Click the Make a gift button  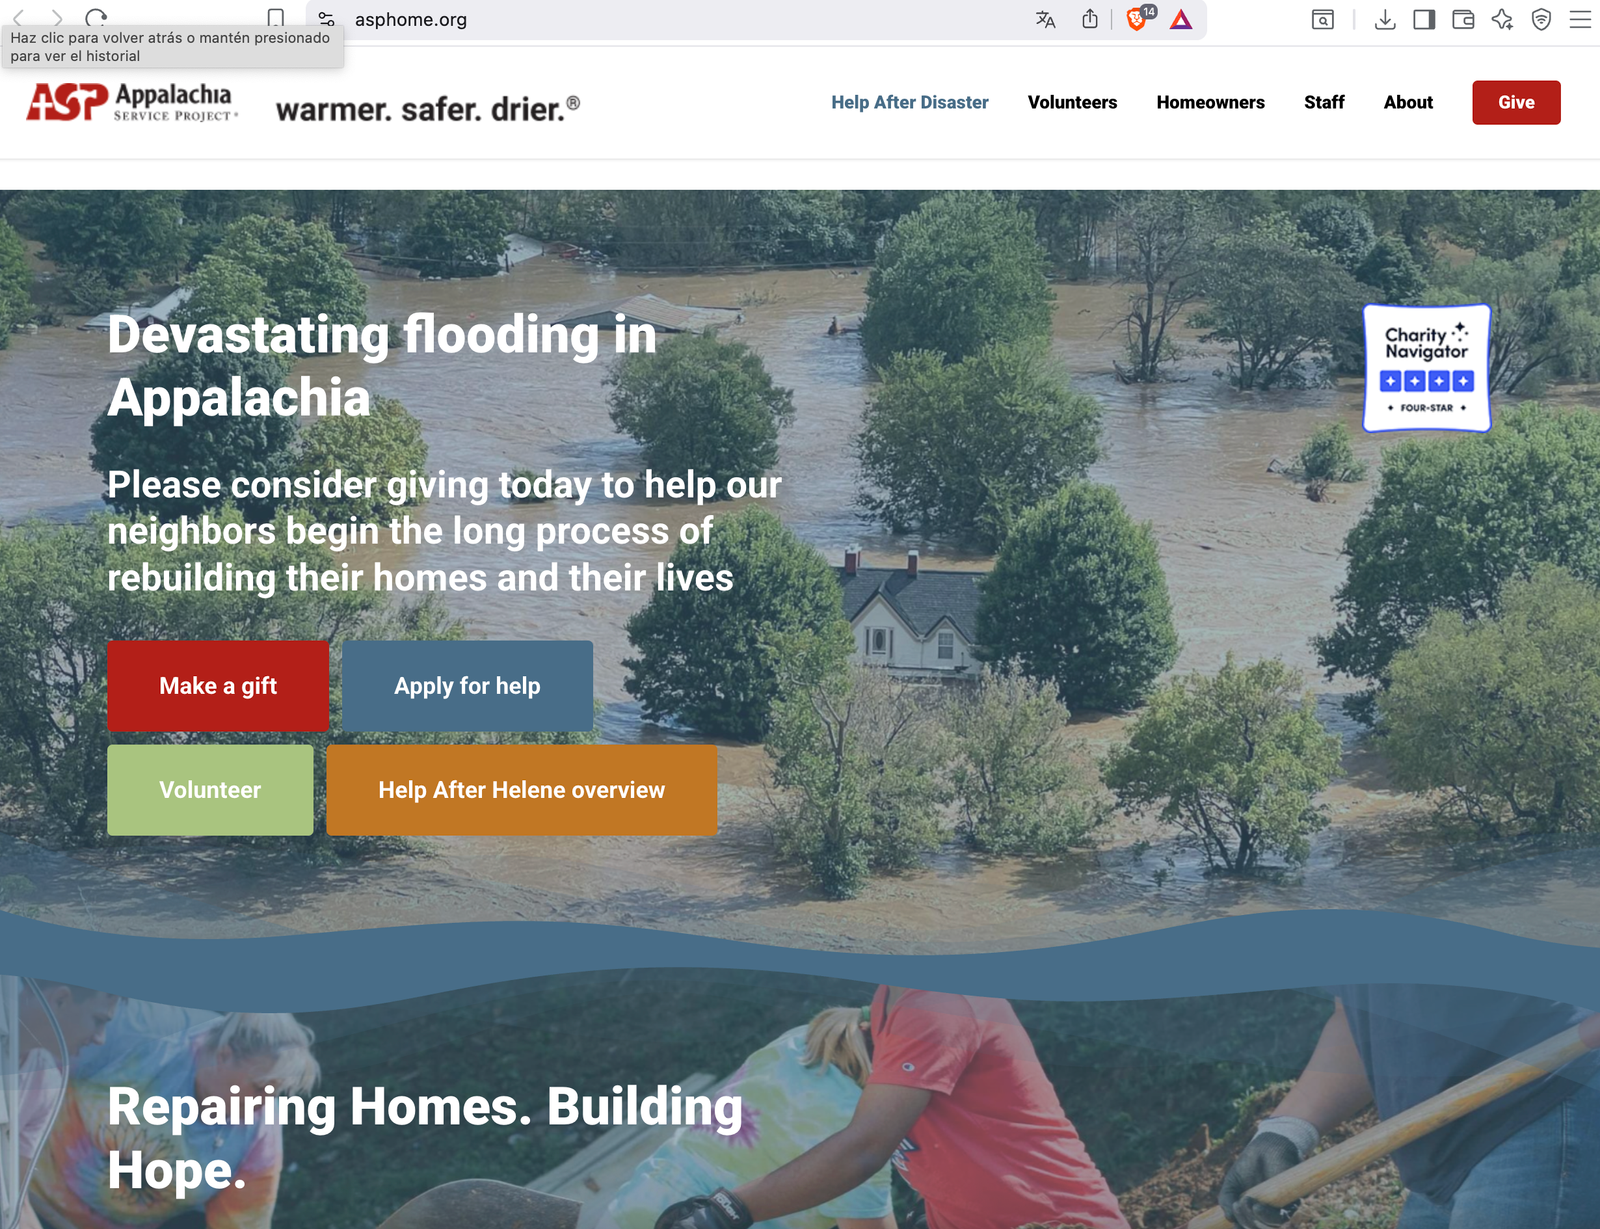[x=218, y=686]
